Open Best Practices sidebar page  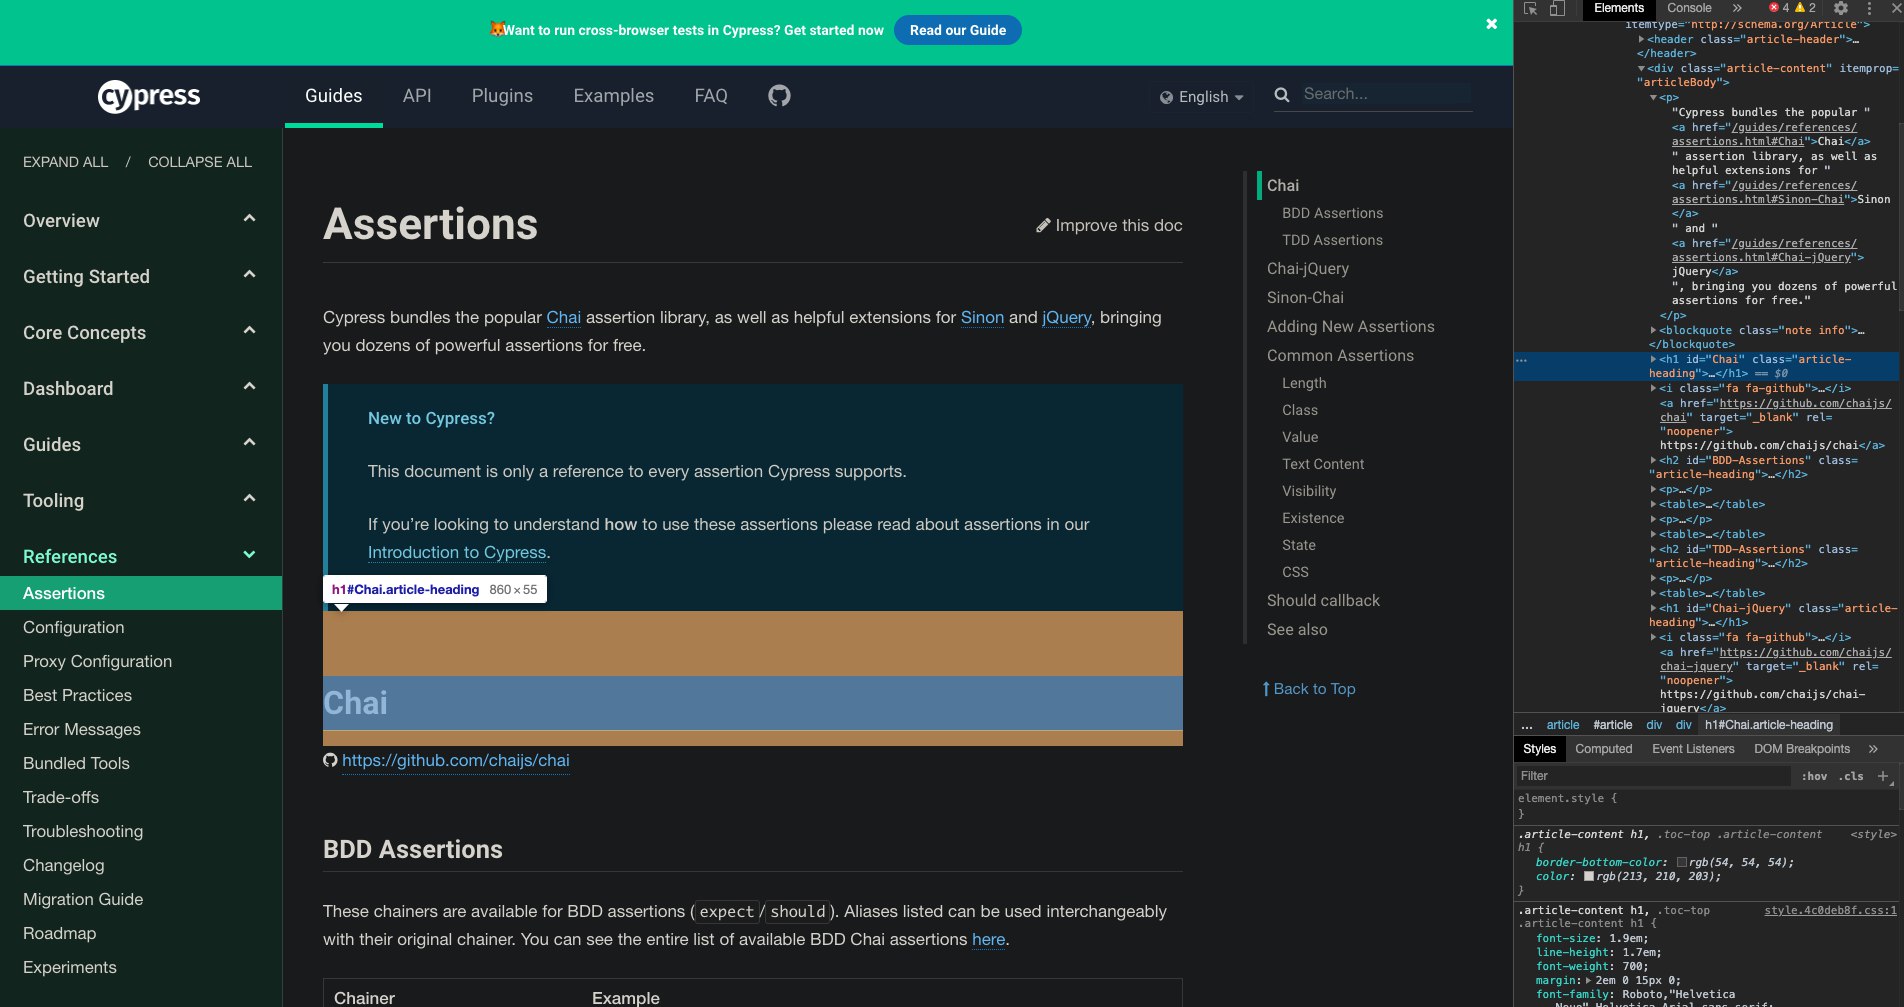[x=77, y=695]
